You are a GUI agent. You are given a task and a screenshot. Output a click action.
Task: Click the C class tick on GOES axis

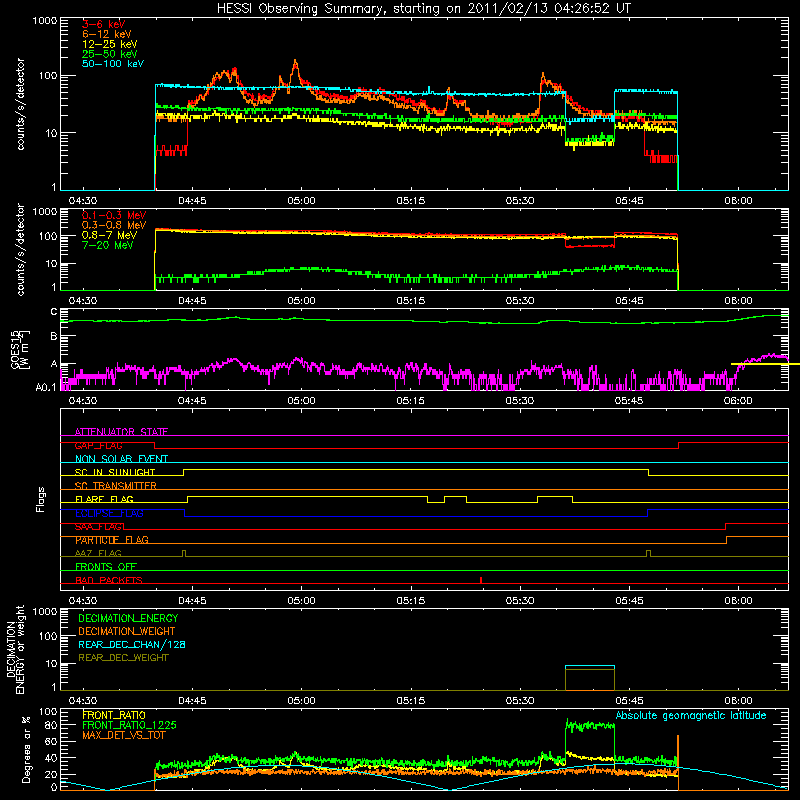[54, 312]
